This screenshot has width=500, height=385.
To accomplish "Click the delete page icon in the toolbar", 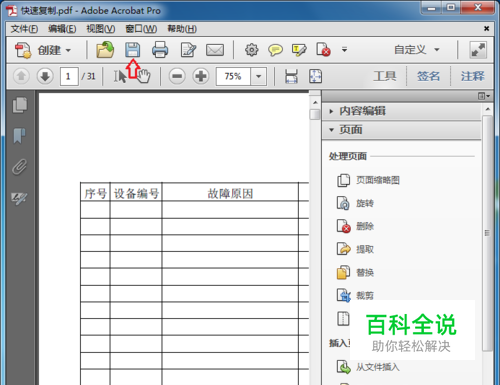I will (323, 50).
